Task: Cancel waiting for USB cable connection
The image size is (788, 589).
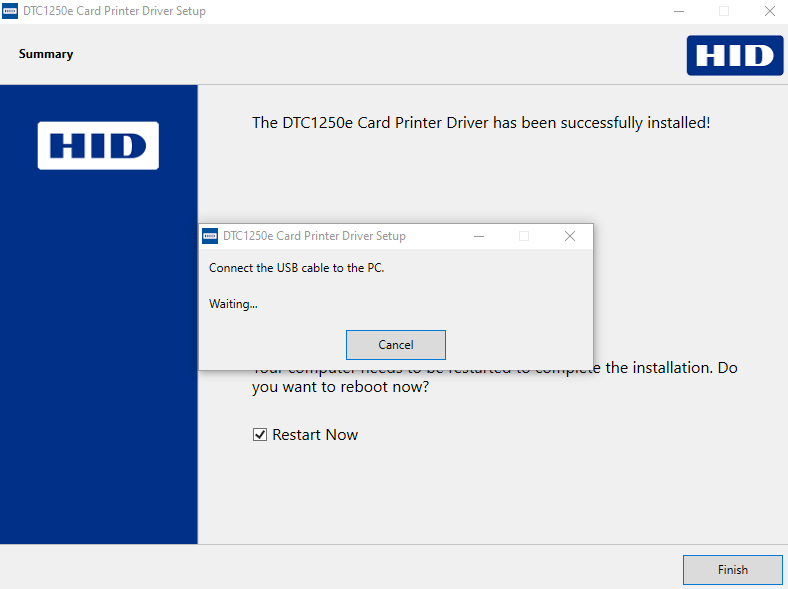Action: [x=396, y=345]
